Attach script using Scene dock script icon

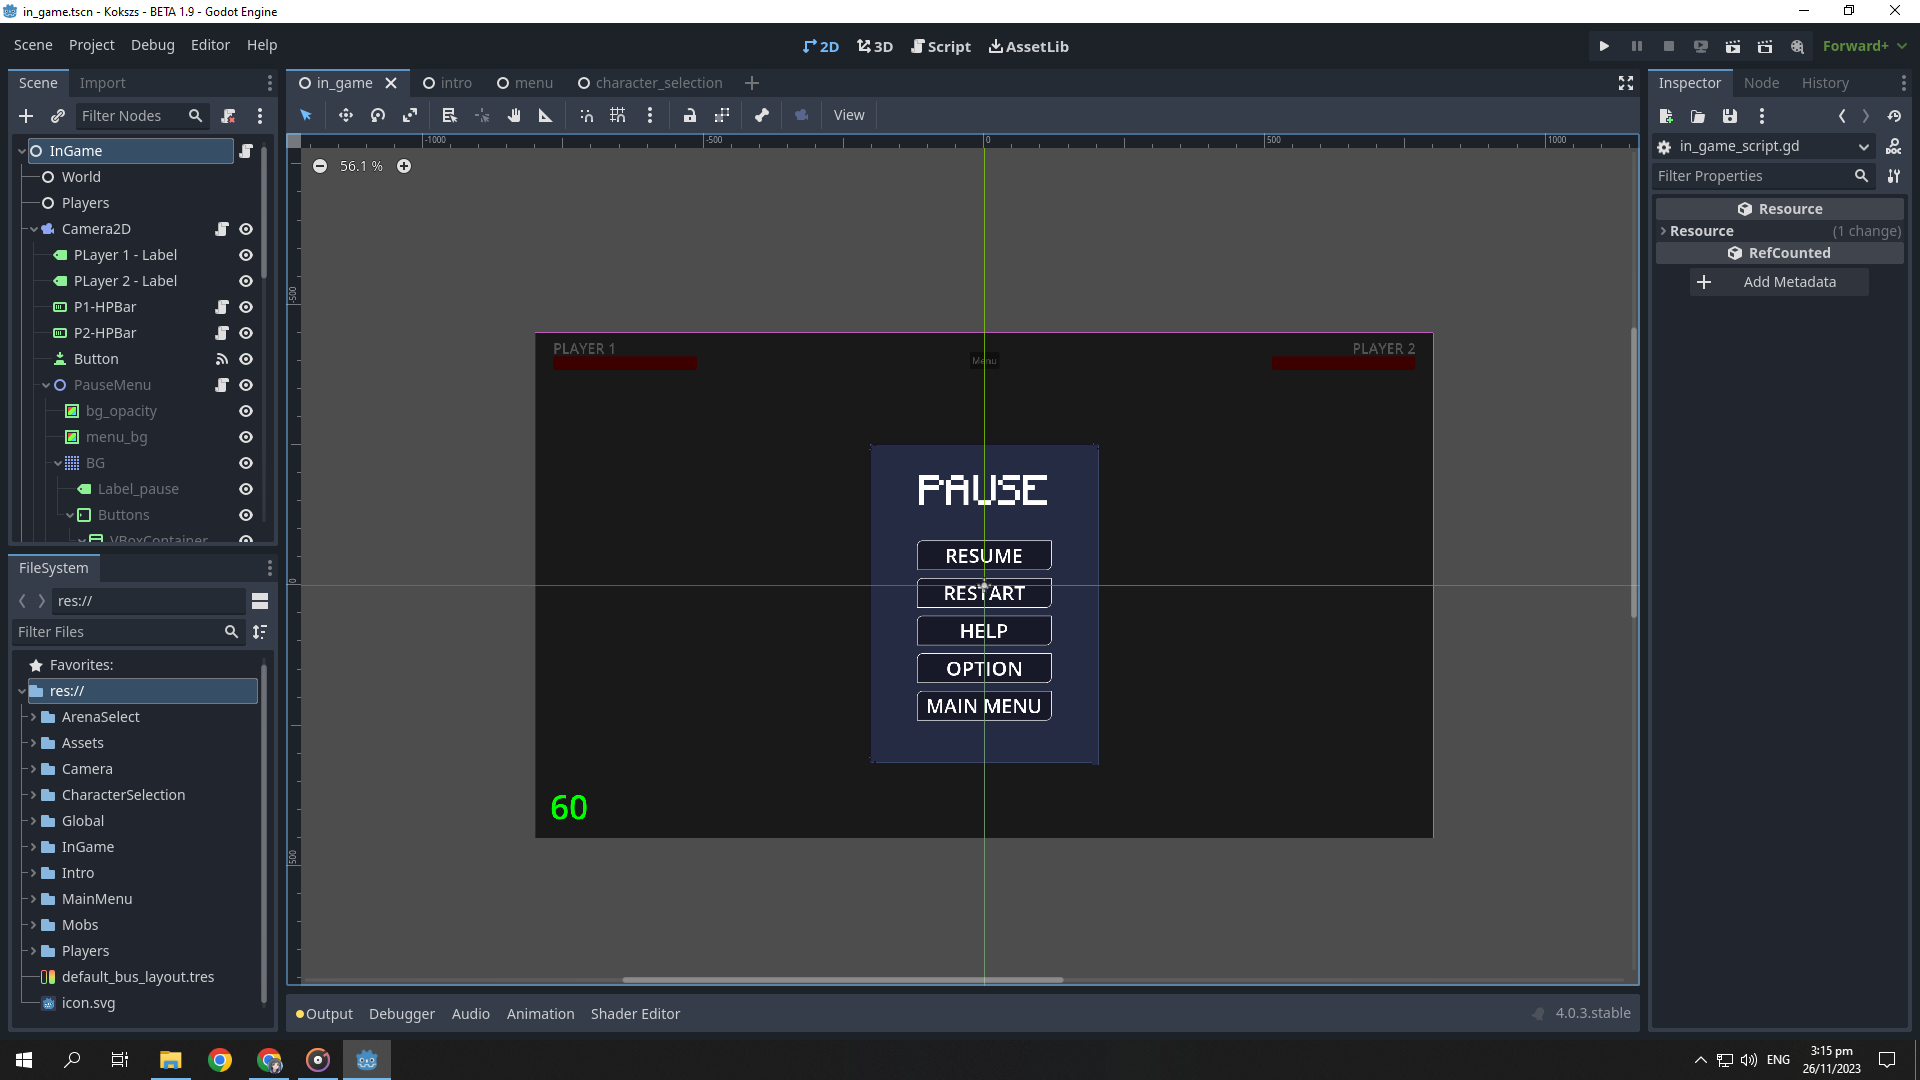(x=228, y=116)
